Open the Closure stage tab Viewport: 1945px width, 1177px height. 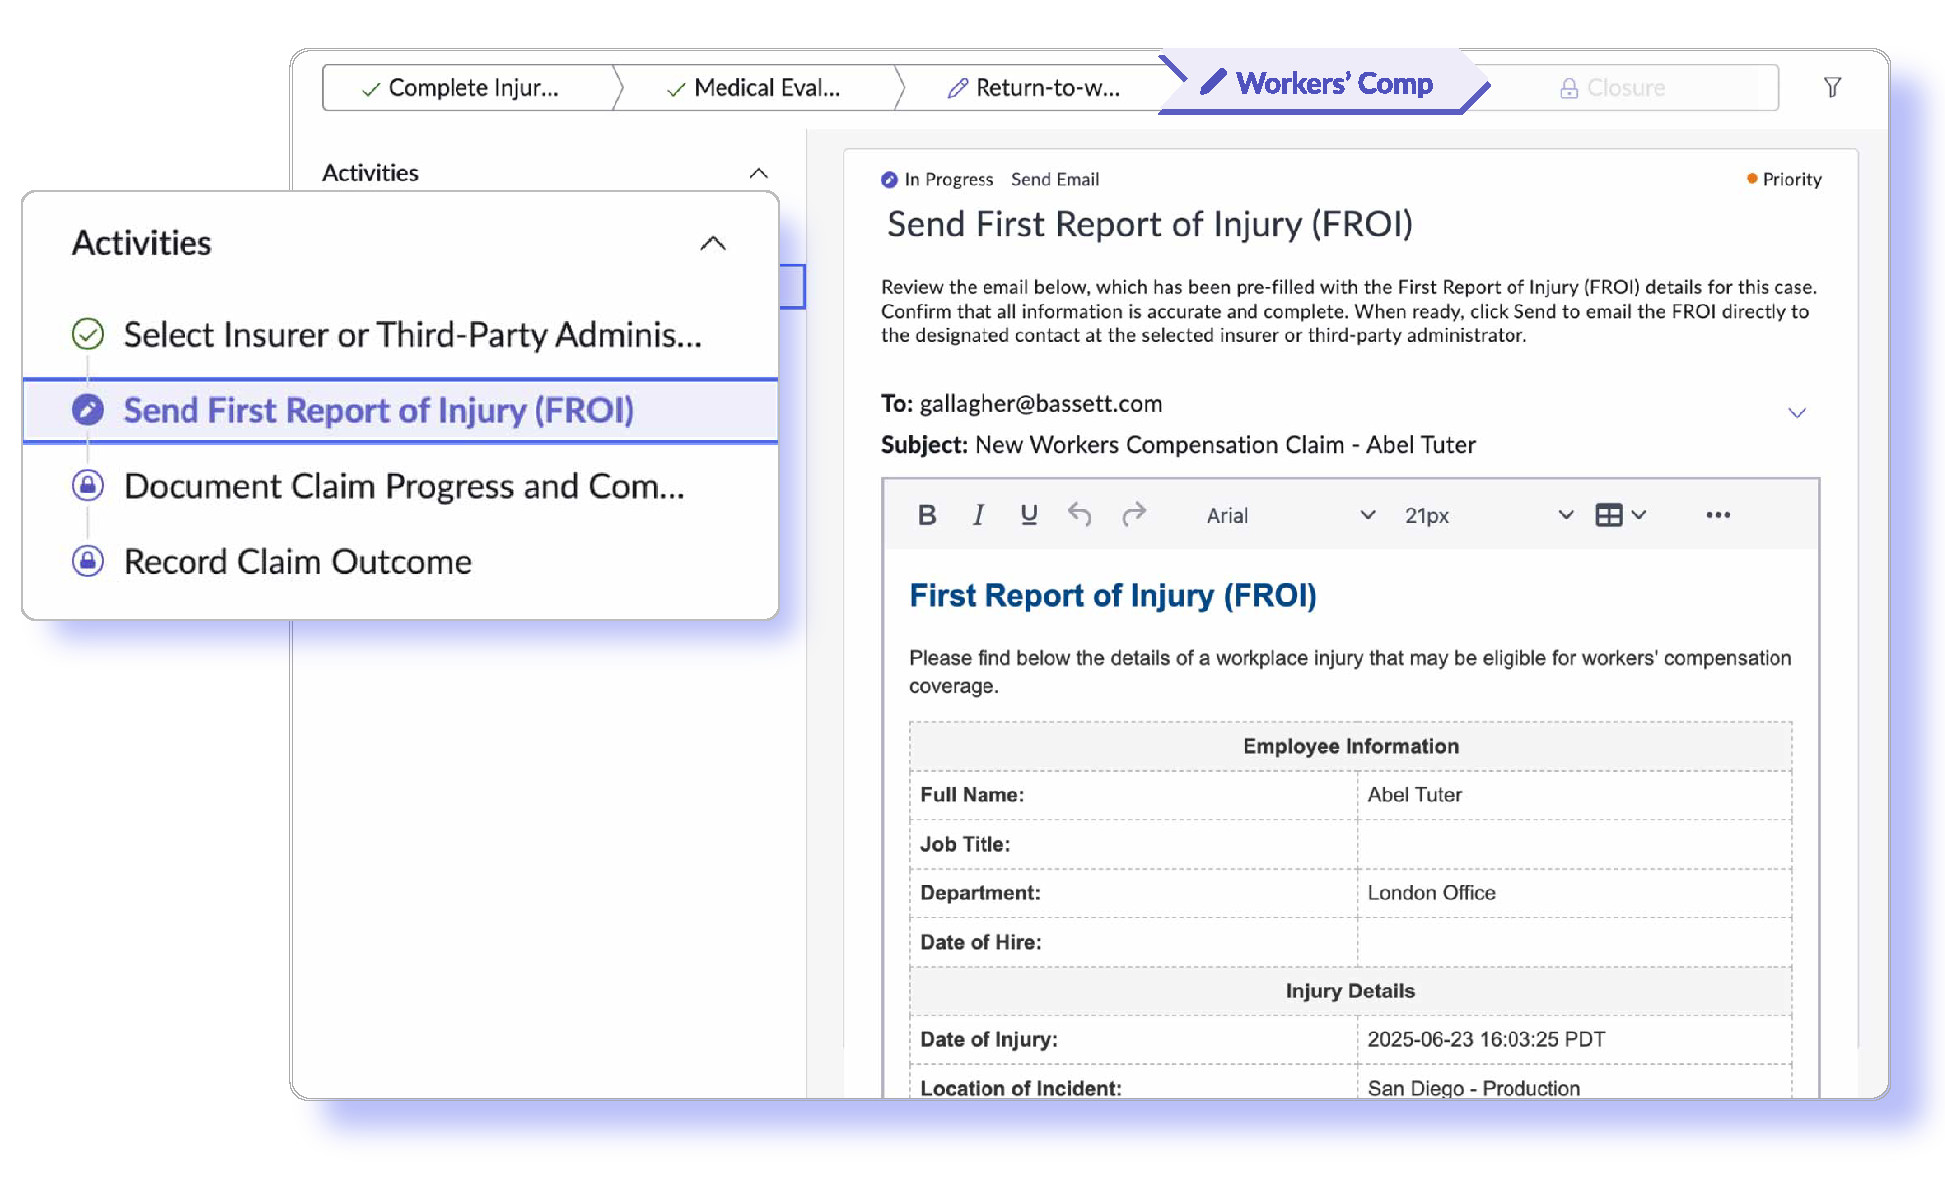point(1624,87)
